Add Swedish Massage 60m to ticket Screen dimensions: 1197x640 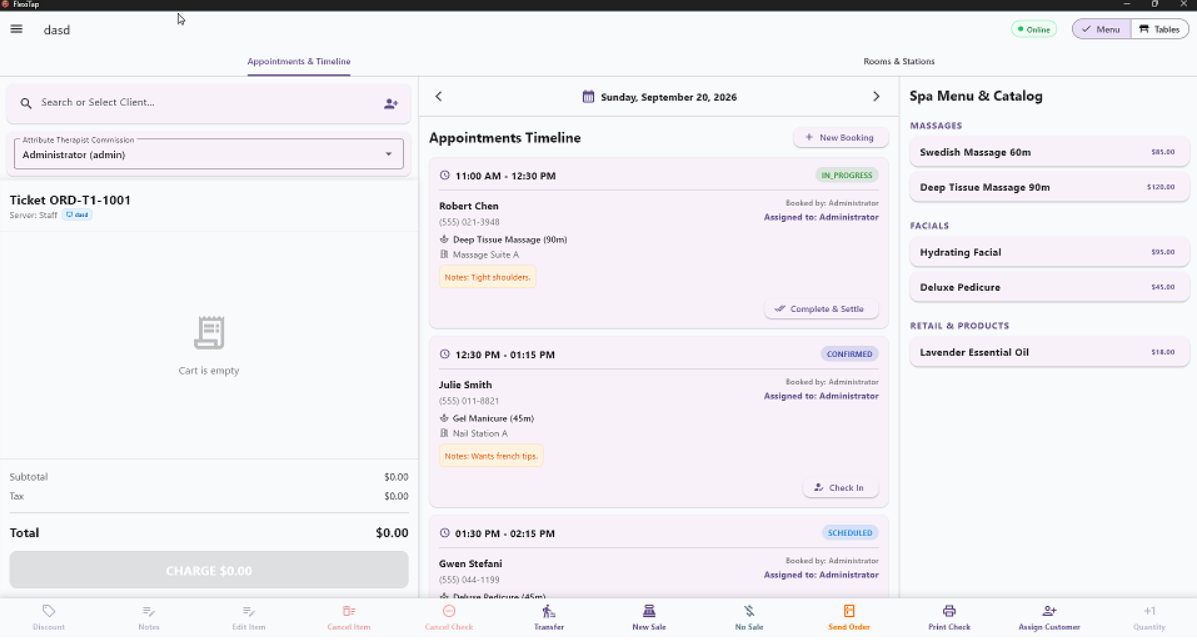(1049, 152)
